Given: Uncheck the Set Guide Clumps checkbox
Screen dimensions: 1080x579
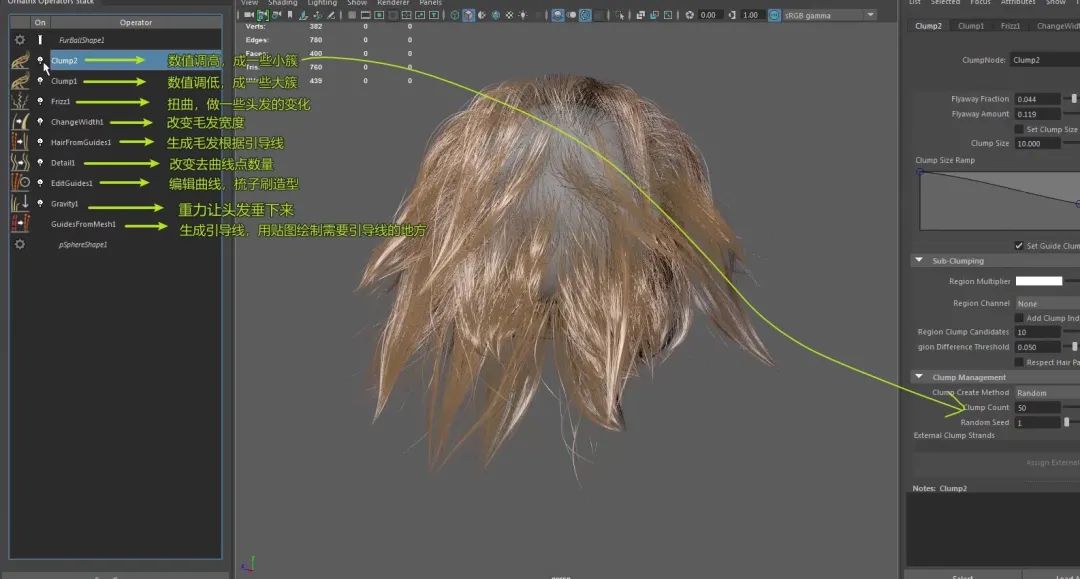Looking at the screenshot, I should [1019, 245].
